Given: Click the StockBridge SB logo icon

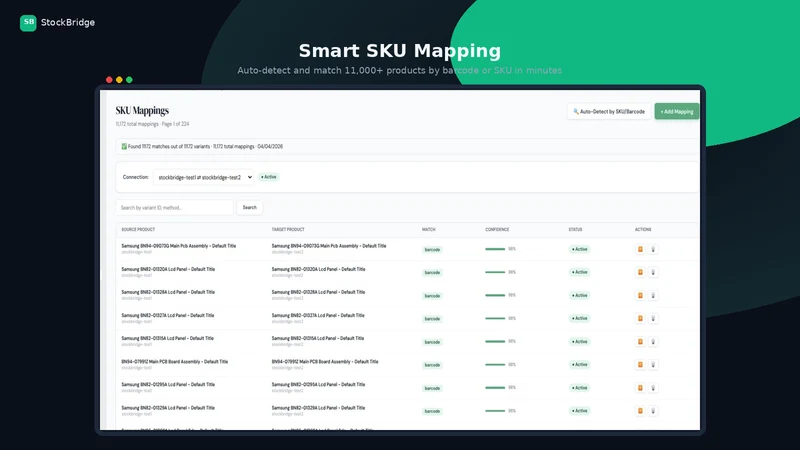Looking at the screenshot, I should click(x=28, y=22).
